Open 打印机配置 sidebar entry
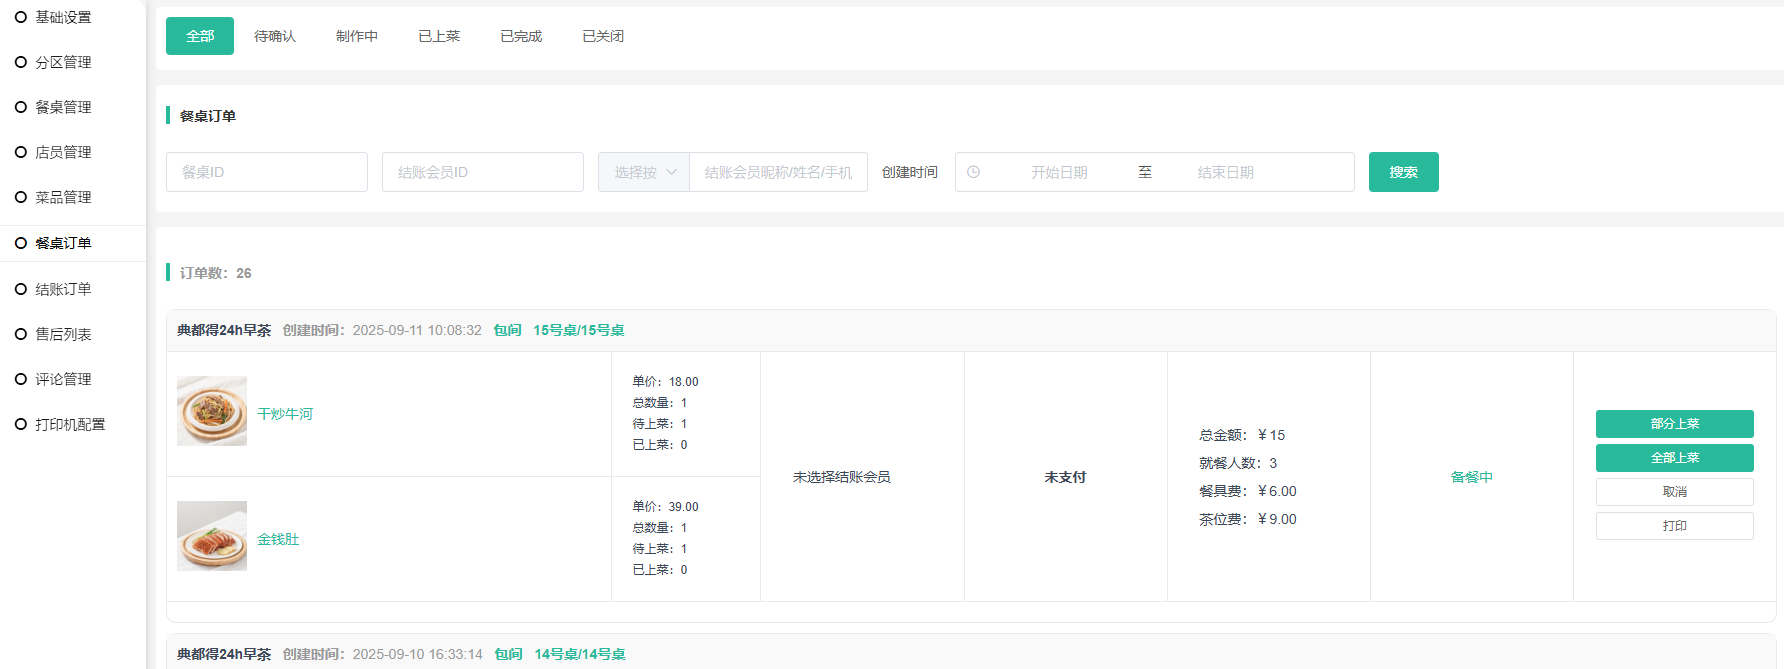This screenshot has height=669, width=1784. tap(70, 424)
